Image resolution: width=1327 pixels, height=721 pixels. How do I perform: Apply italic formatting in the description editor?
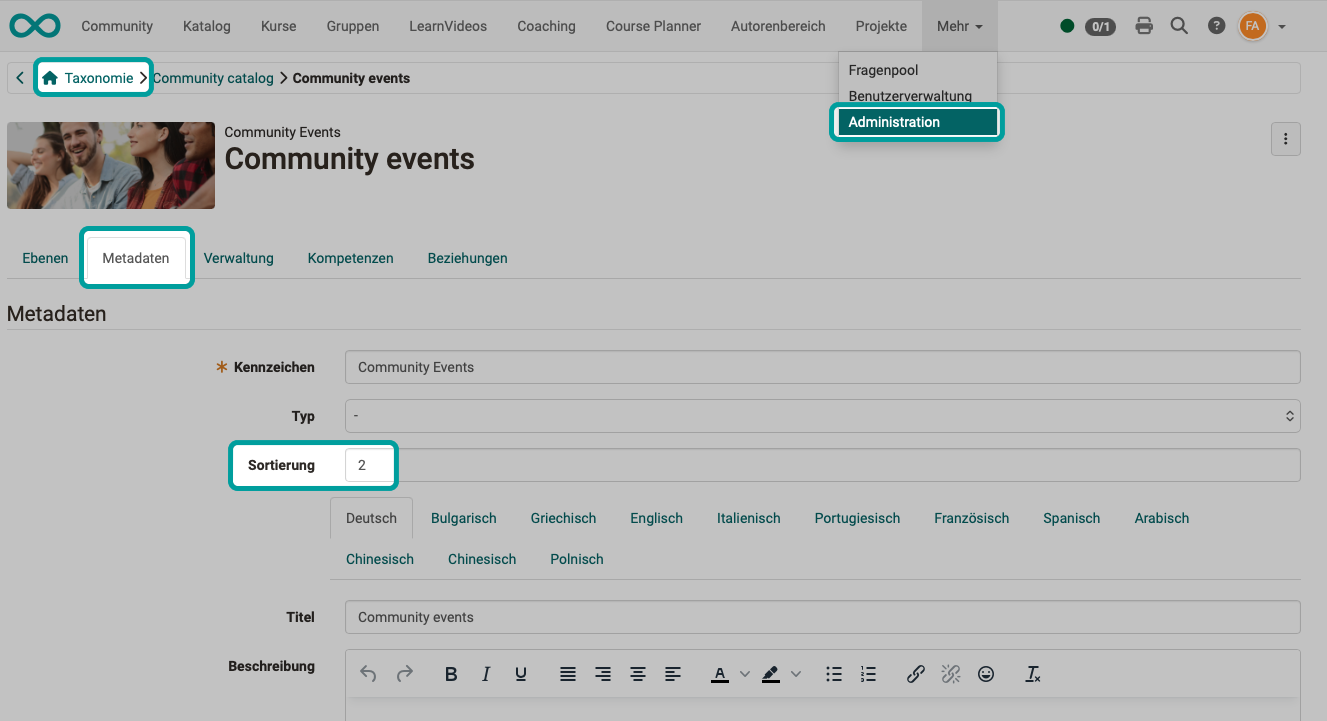pyautogui.click(x=486, y=674)
